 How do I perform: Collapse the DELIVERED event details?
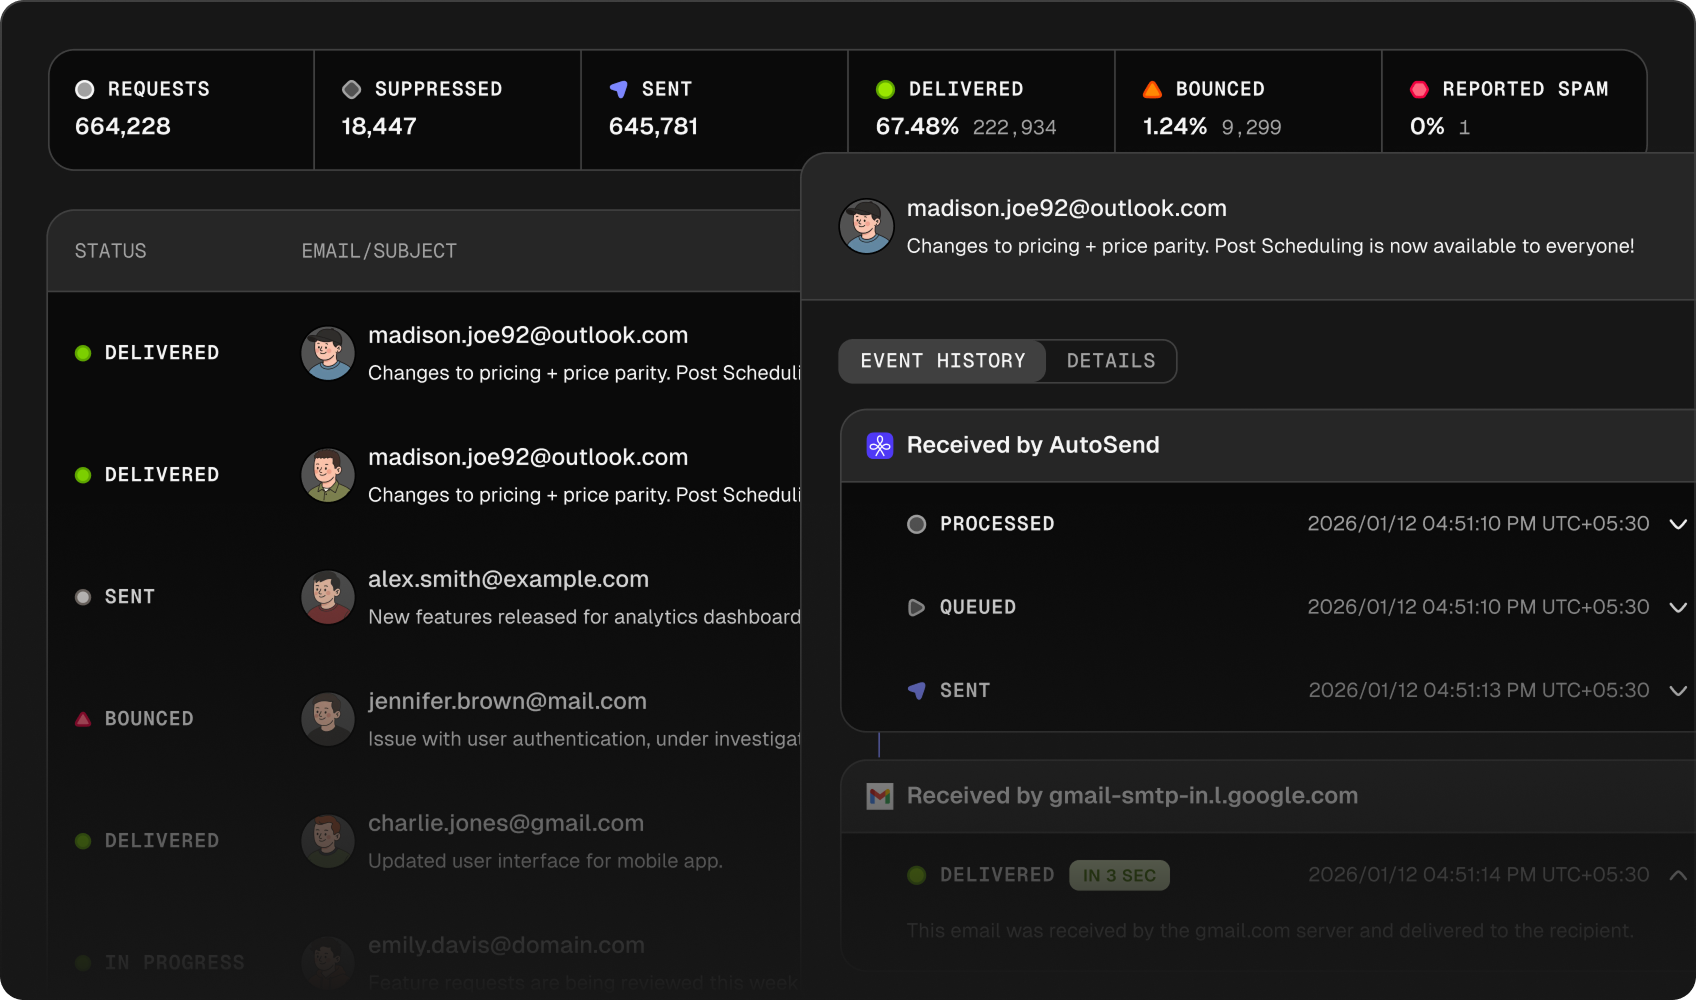coord(1677,875)
